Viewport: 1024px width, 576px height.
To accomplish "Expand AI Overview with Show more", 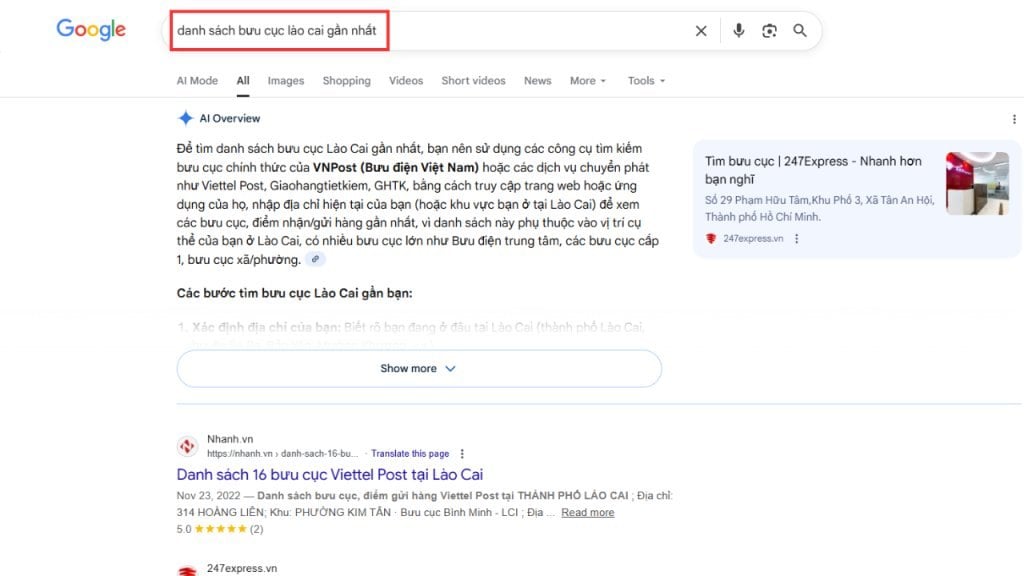I will pyautogui.click(x=418, y=368).
